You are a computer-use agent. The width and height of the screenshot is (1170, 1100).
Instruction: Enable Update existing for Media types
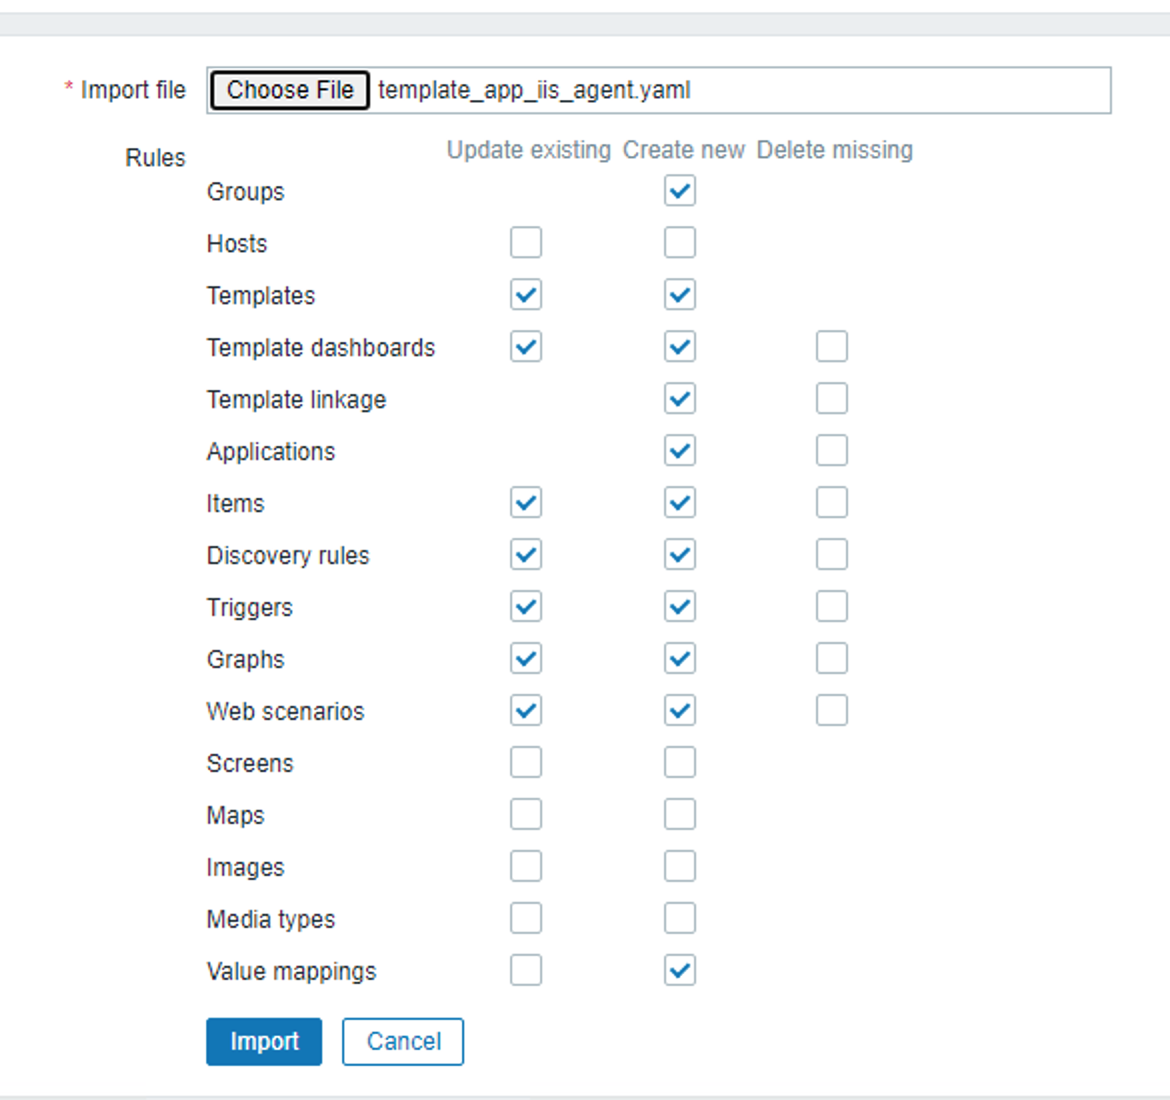526,919
